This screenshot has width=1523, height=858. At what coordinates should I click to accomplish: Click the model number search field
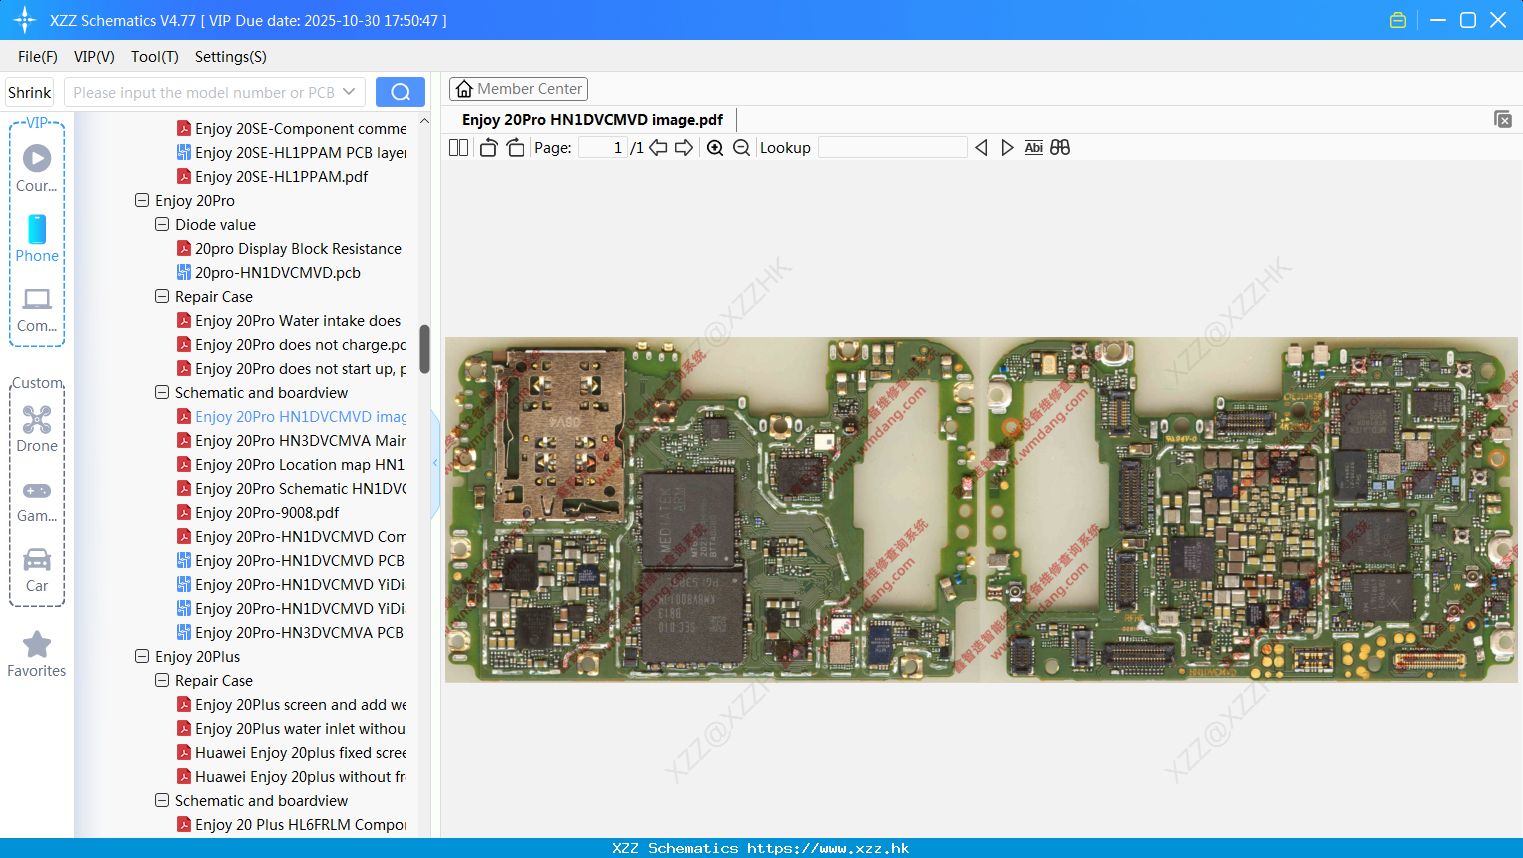pos(204,92)
